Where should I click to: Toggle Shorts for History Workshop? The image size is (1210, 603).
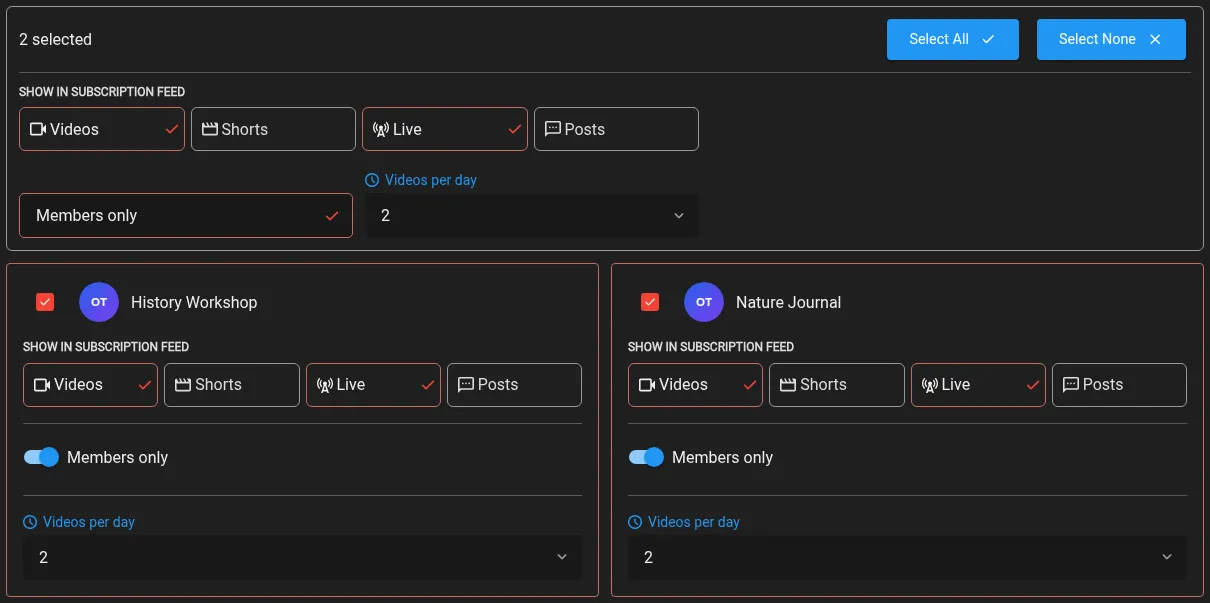point(232,385)
